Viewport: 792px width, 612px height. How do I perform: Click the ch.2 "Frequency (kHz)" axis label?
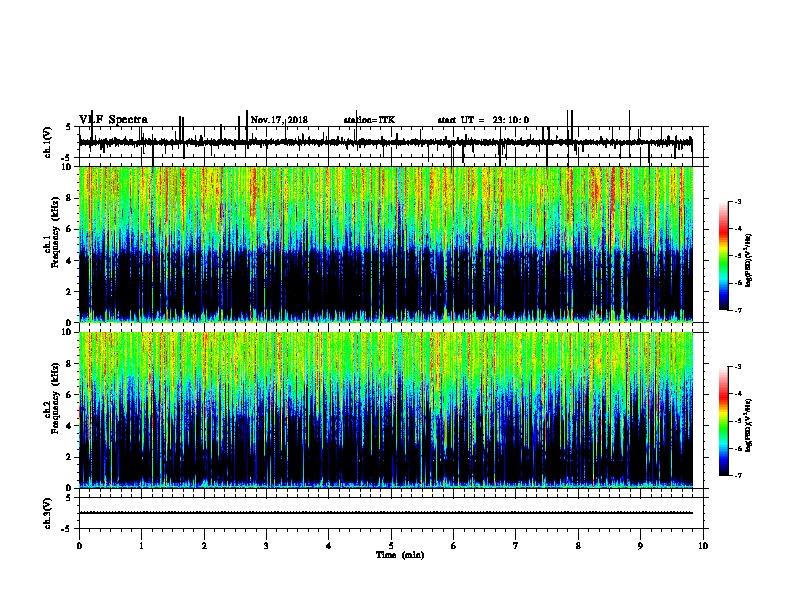coord(55,398)
